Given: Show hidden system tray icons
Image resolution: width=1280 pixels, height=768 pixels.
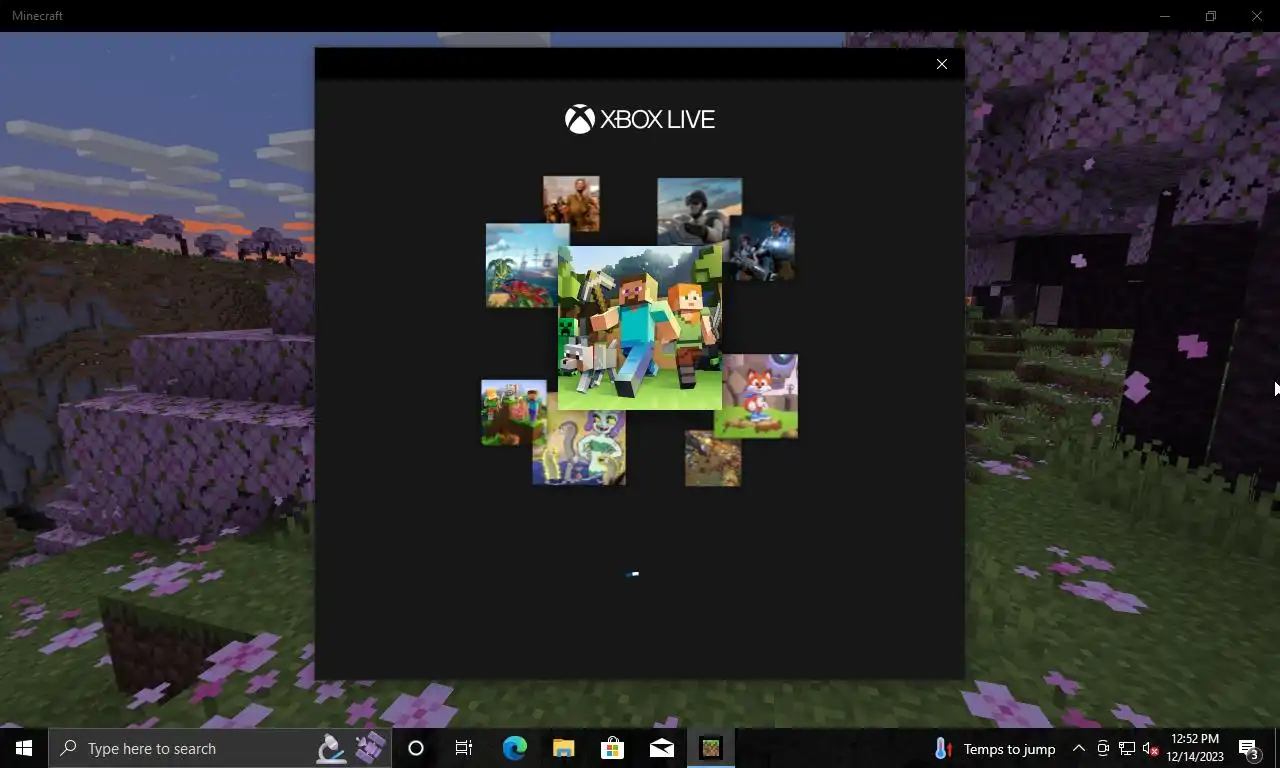Looking at the screenshot, I should click(x=1079, y=748).
